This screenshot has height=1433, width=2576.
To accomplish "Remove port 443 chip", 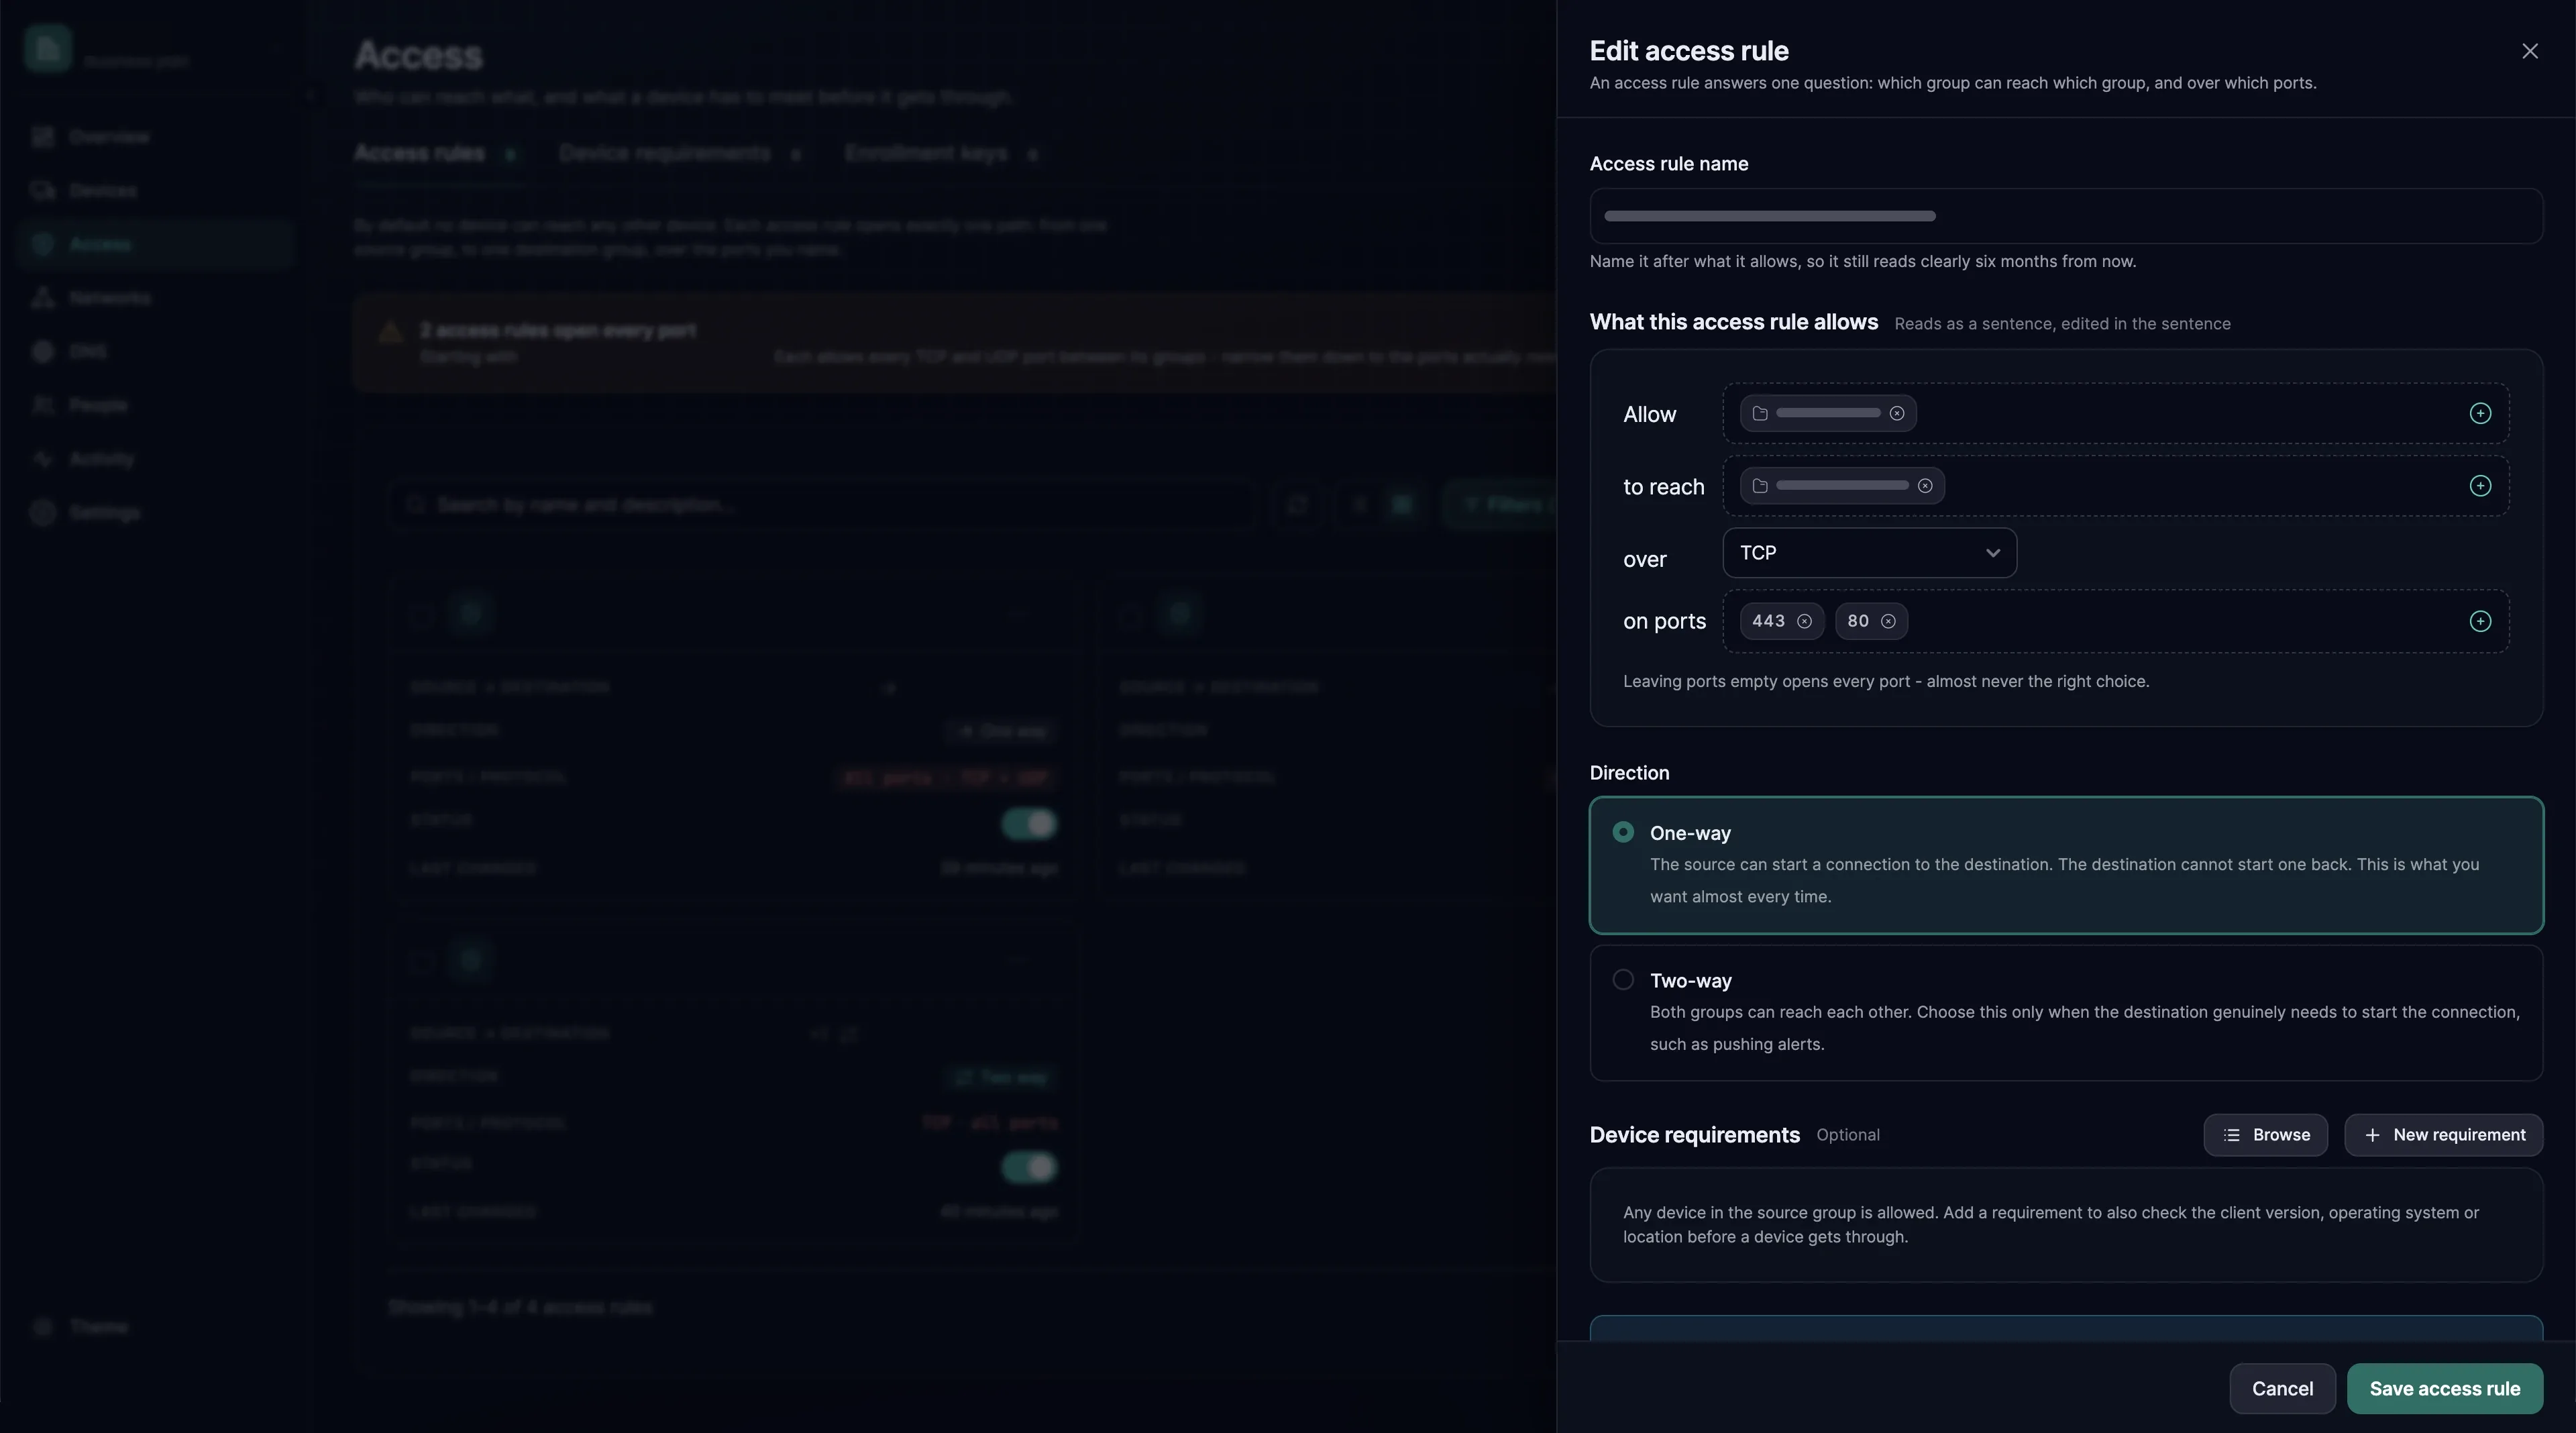I will pos(1804,621).
